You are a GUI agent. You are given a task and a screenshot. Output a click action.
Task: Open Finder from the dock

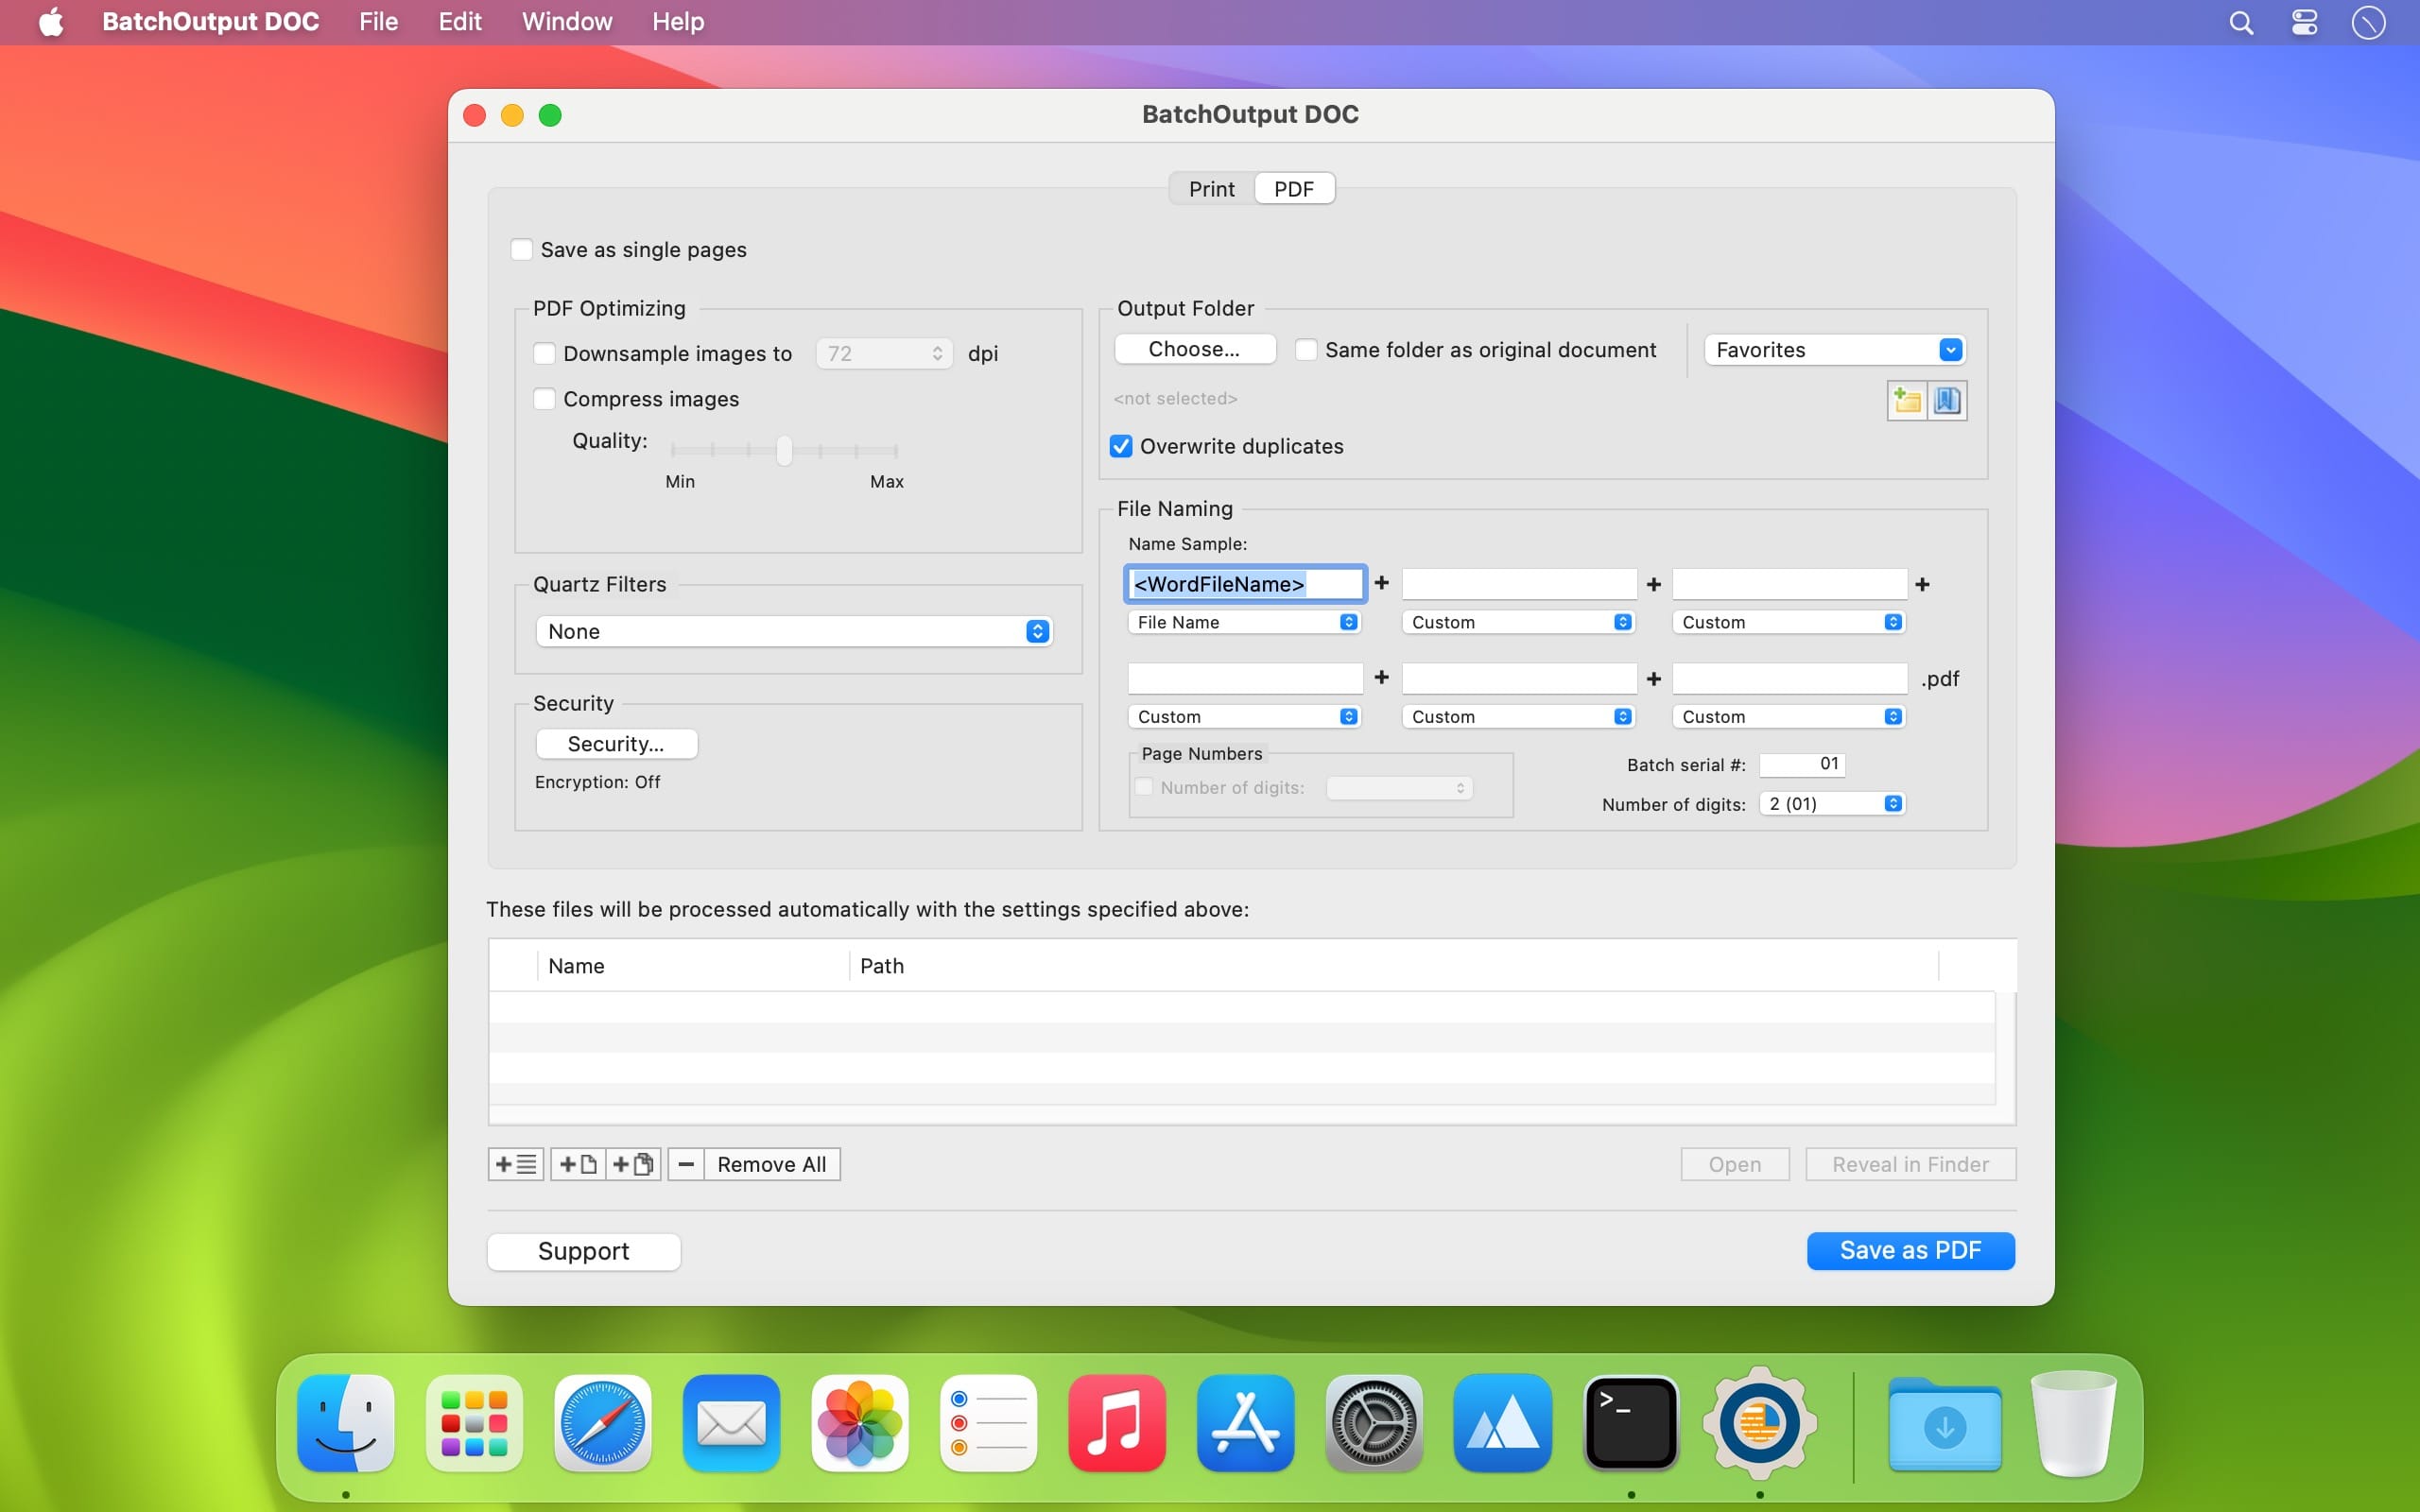point(346,1422)
